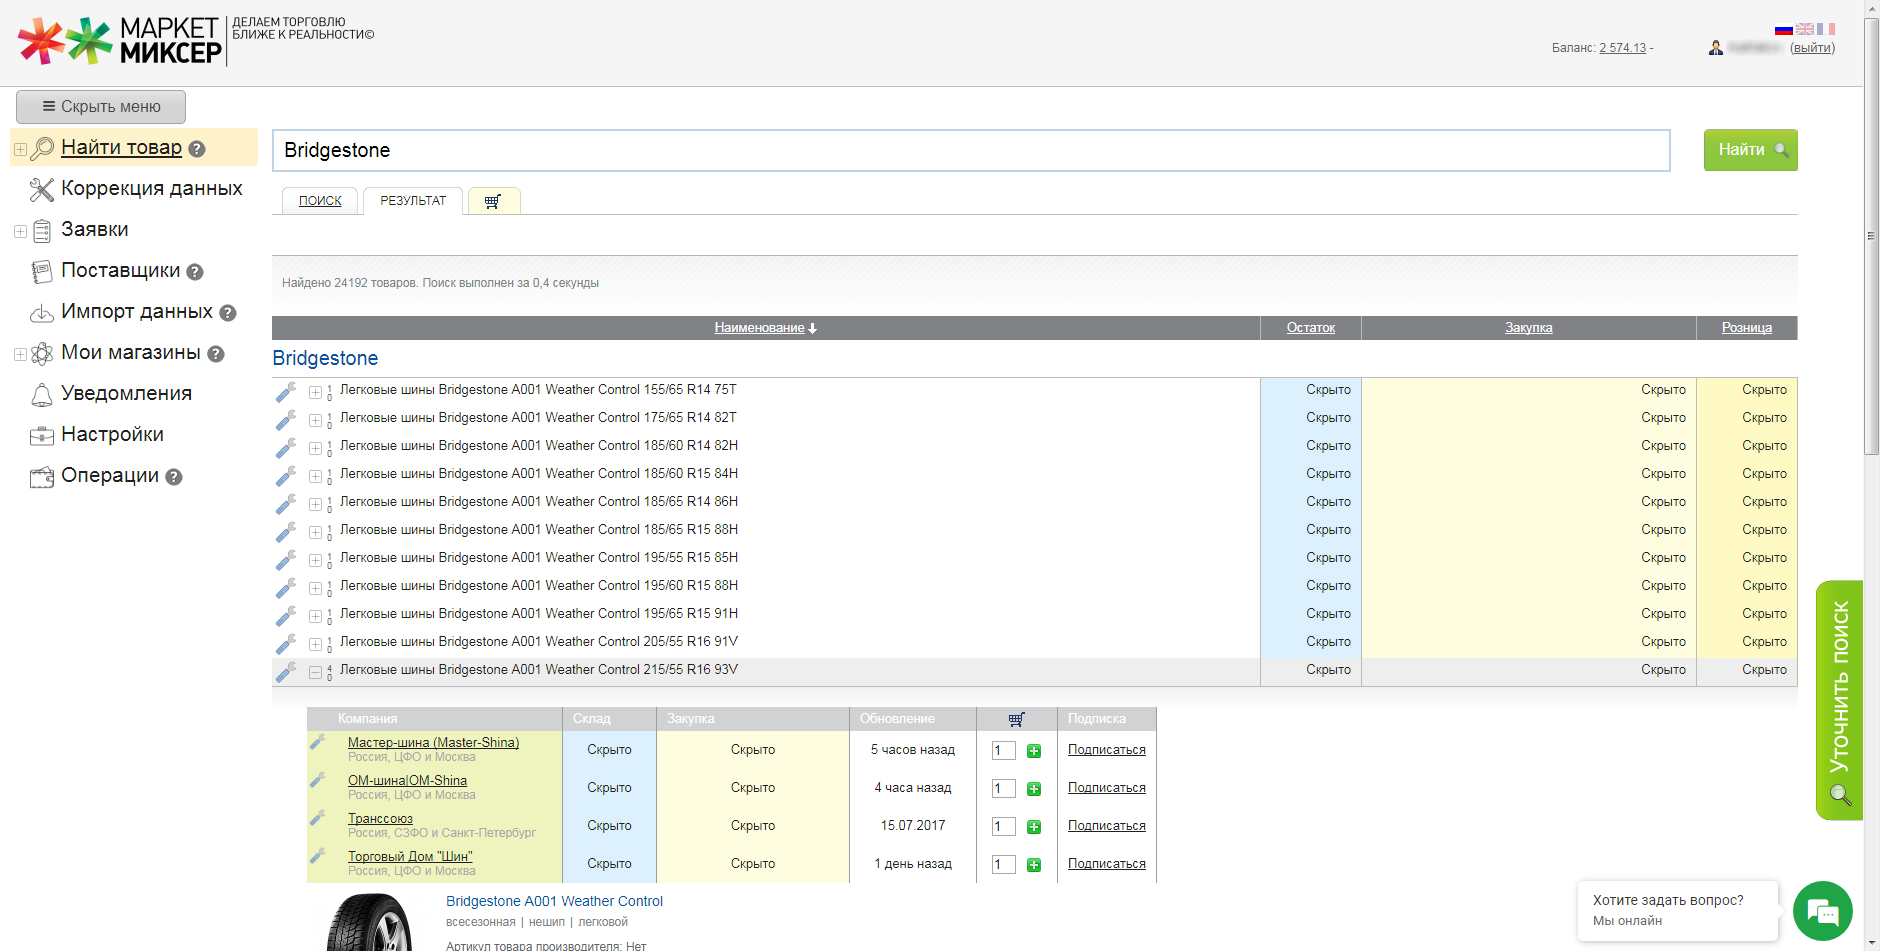Hide sidebar with Скрыть меню button
The height and width of the screenshot is (951, 1880).
coord(101,107)
